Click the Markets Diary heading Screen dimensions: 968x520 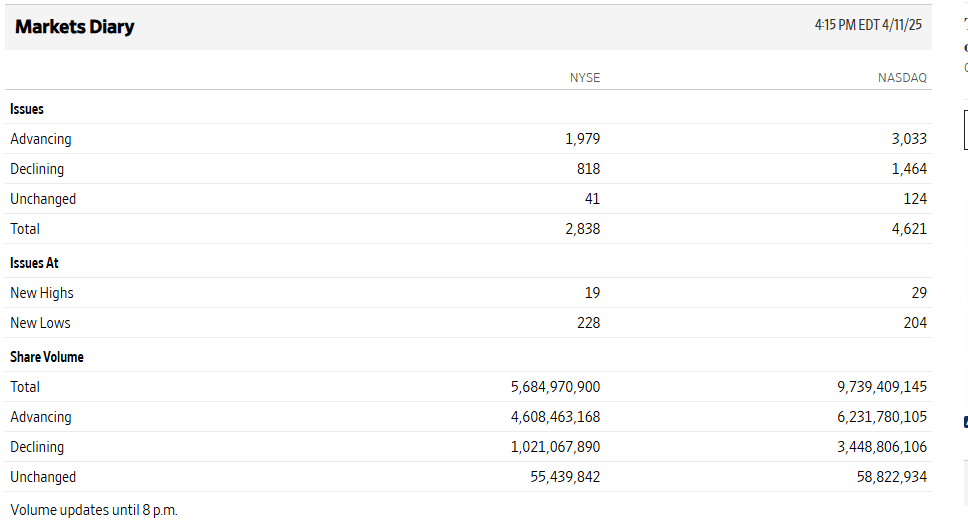click(75, 27)
